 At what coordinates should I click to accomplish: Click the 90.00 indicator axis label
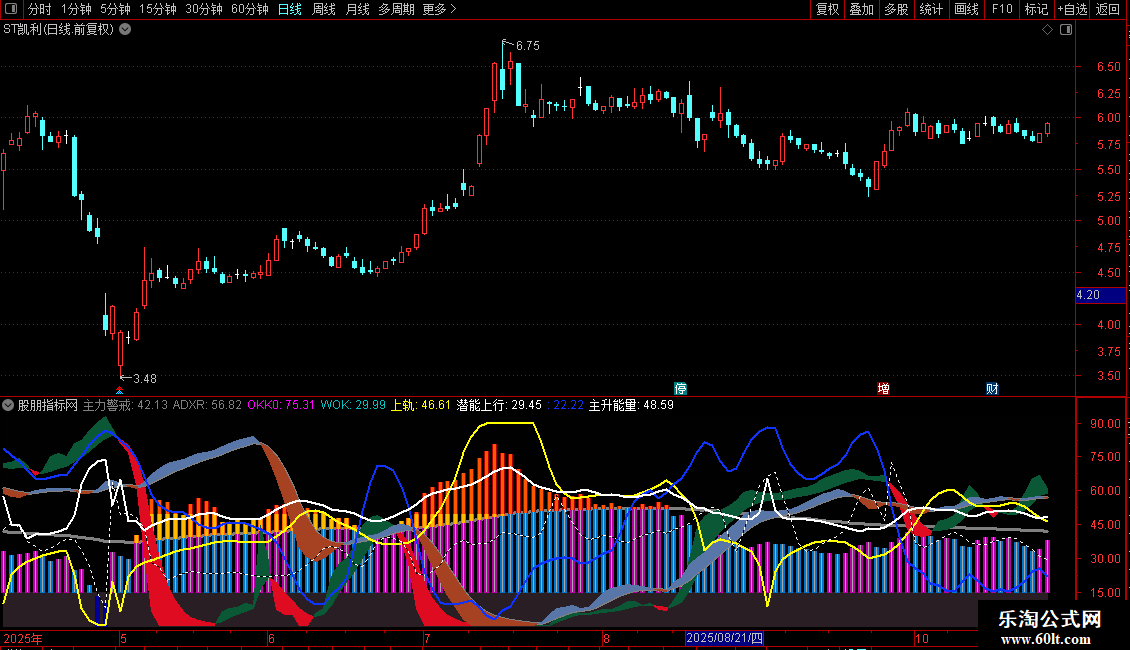pyautogui.click(x=1105, y=424)
